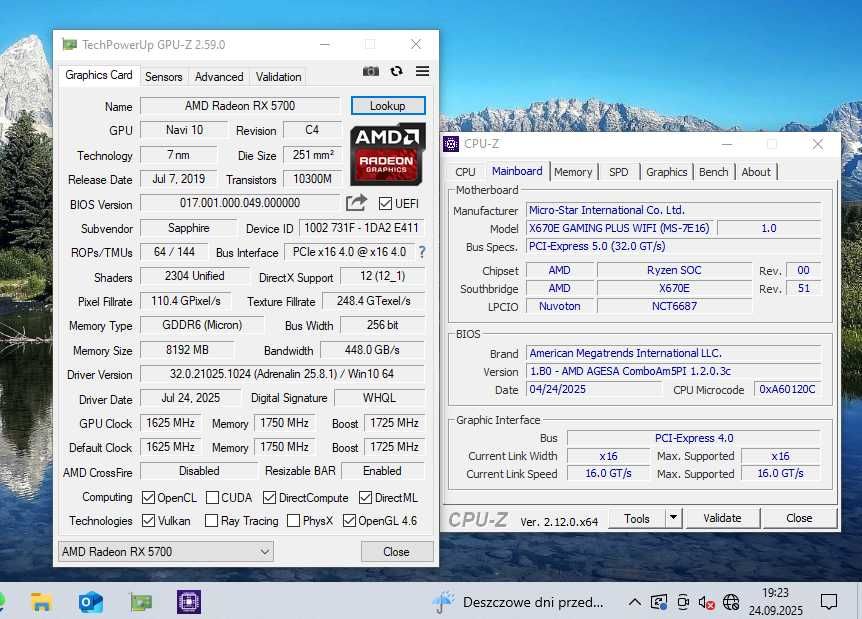Click the Bus Interface question mark

422,252
